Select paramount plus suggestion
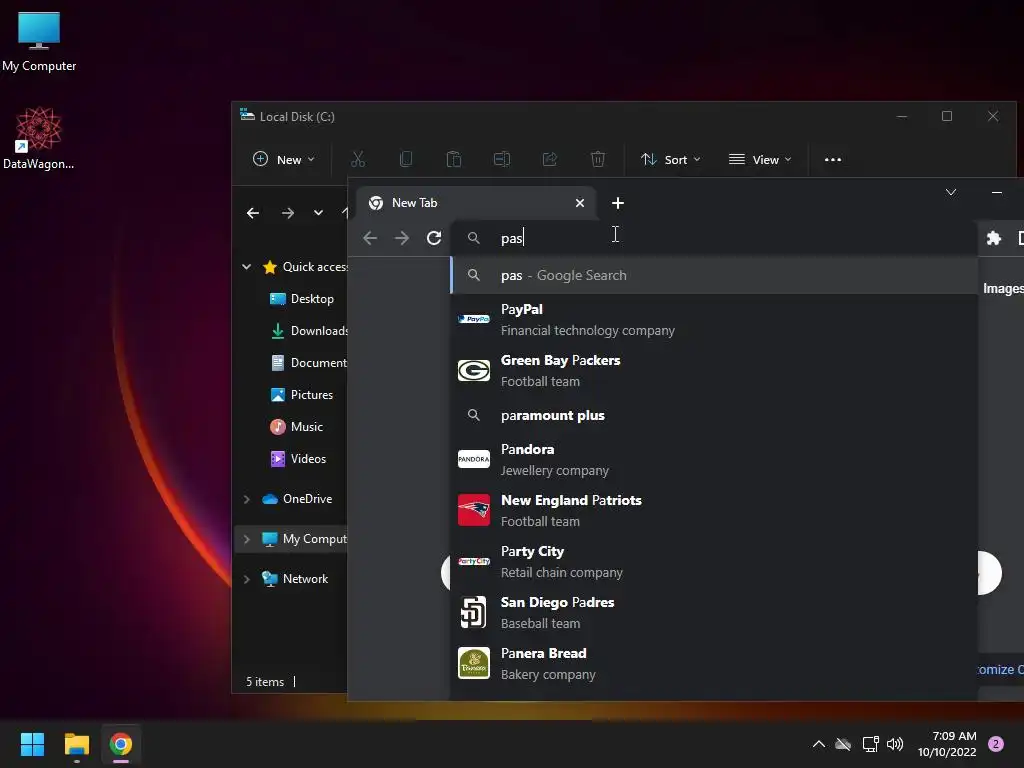Viewport: 1024px width, 768px height. (714, 415)
